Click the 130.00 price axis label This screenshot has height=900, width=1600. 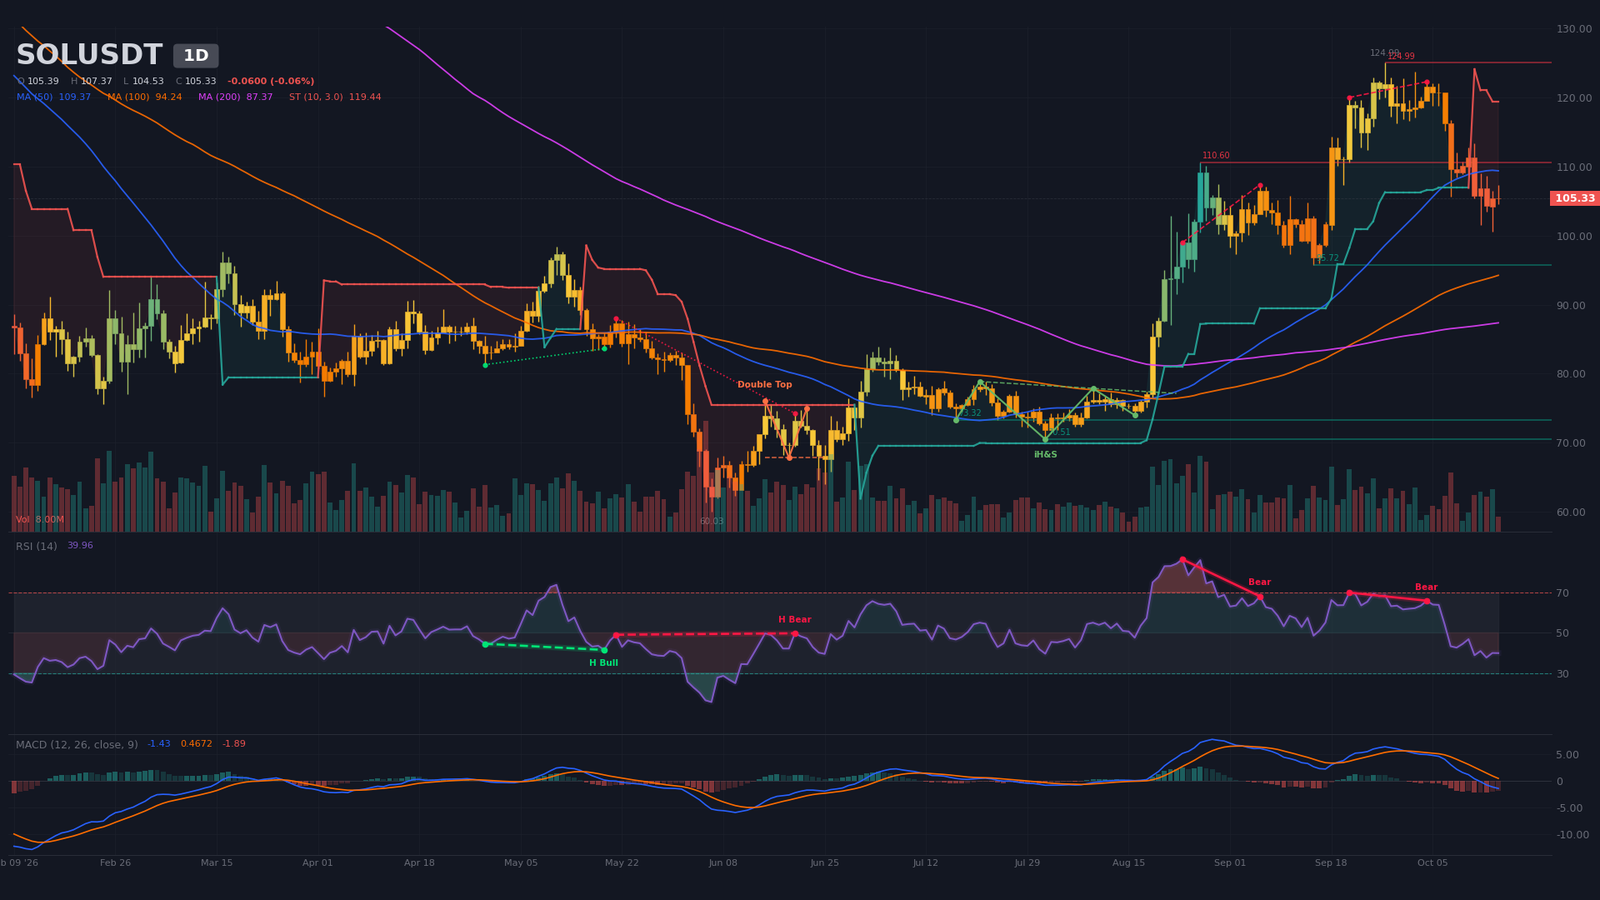click(x=1574, y=29)
